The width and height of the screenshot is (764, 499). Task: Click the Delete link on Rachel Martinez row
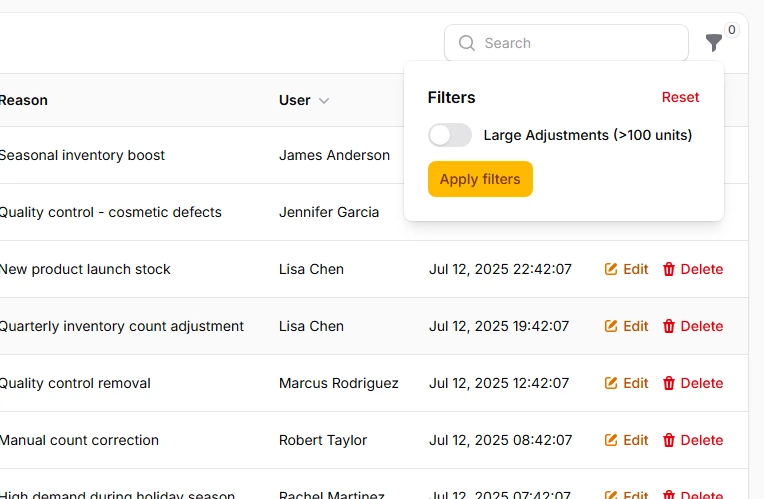(x=693, y=495)
